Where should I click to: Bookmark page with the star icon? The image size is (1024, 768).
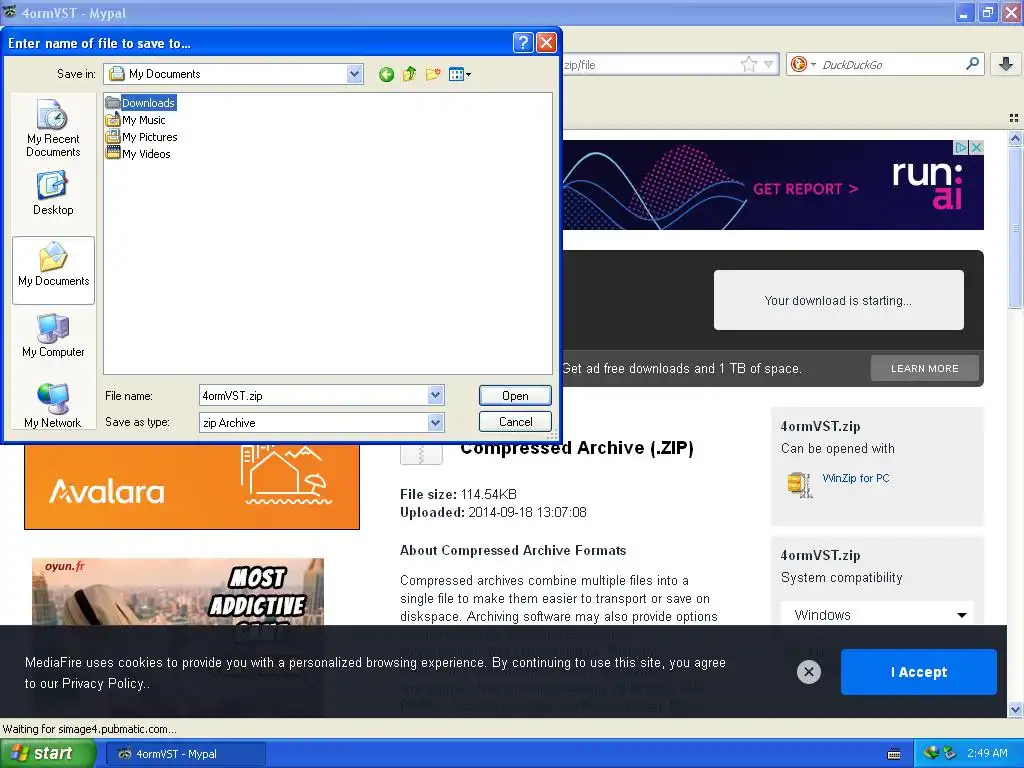(748, 64)
